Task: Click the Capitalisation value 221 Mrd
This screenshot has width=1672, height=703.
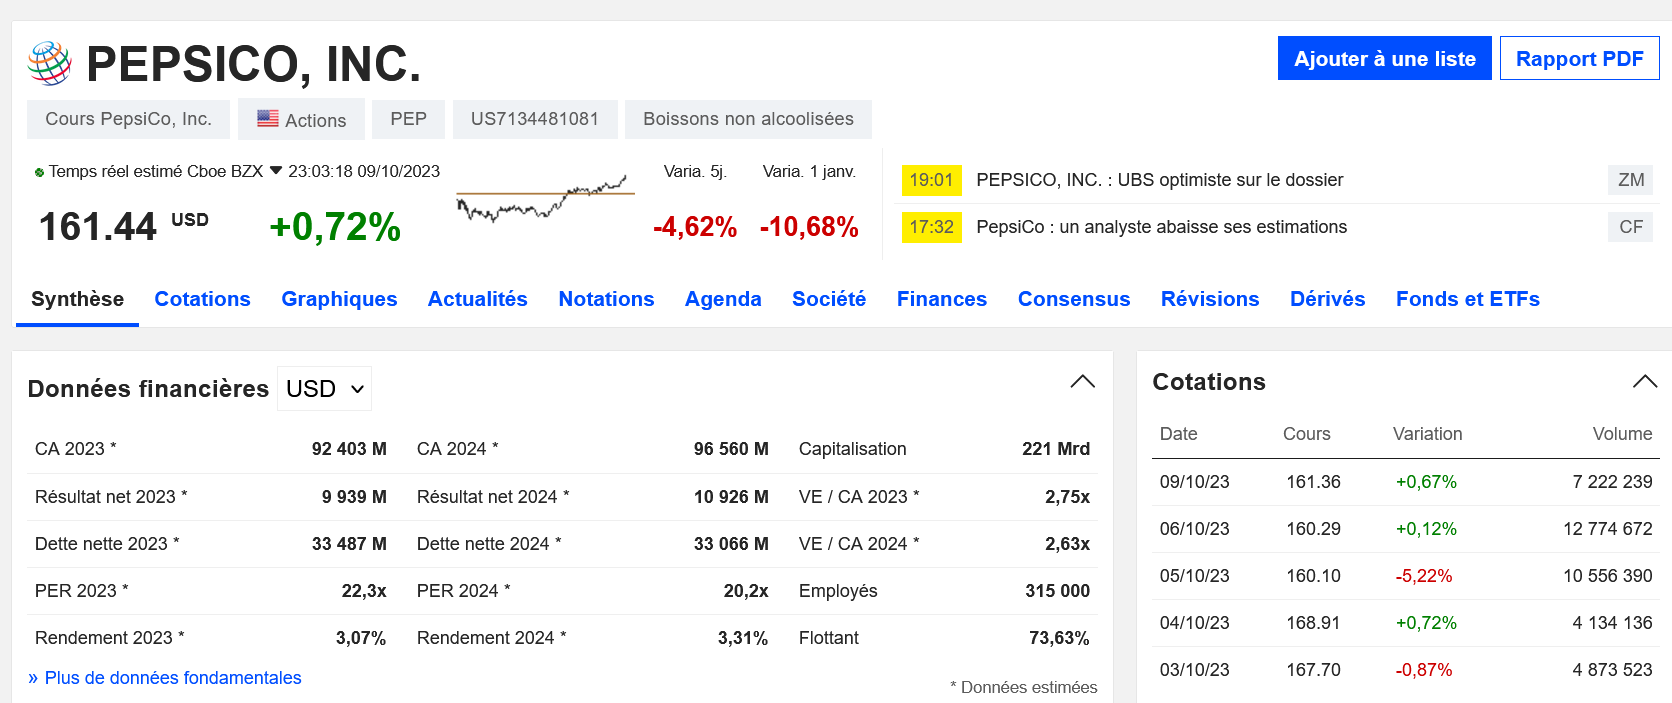Action: tap(1056, 449)
